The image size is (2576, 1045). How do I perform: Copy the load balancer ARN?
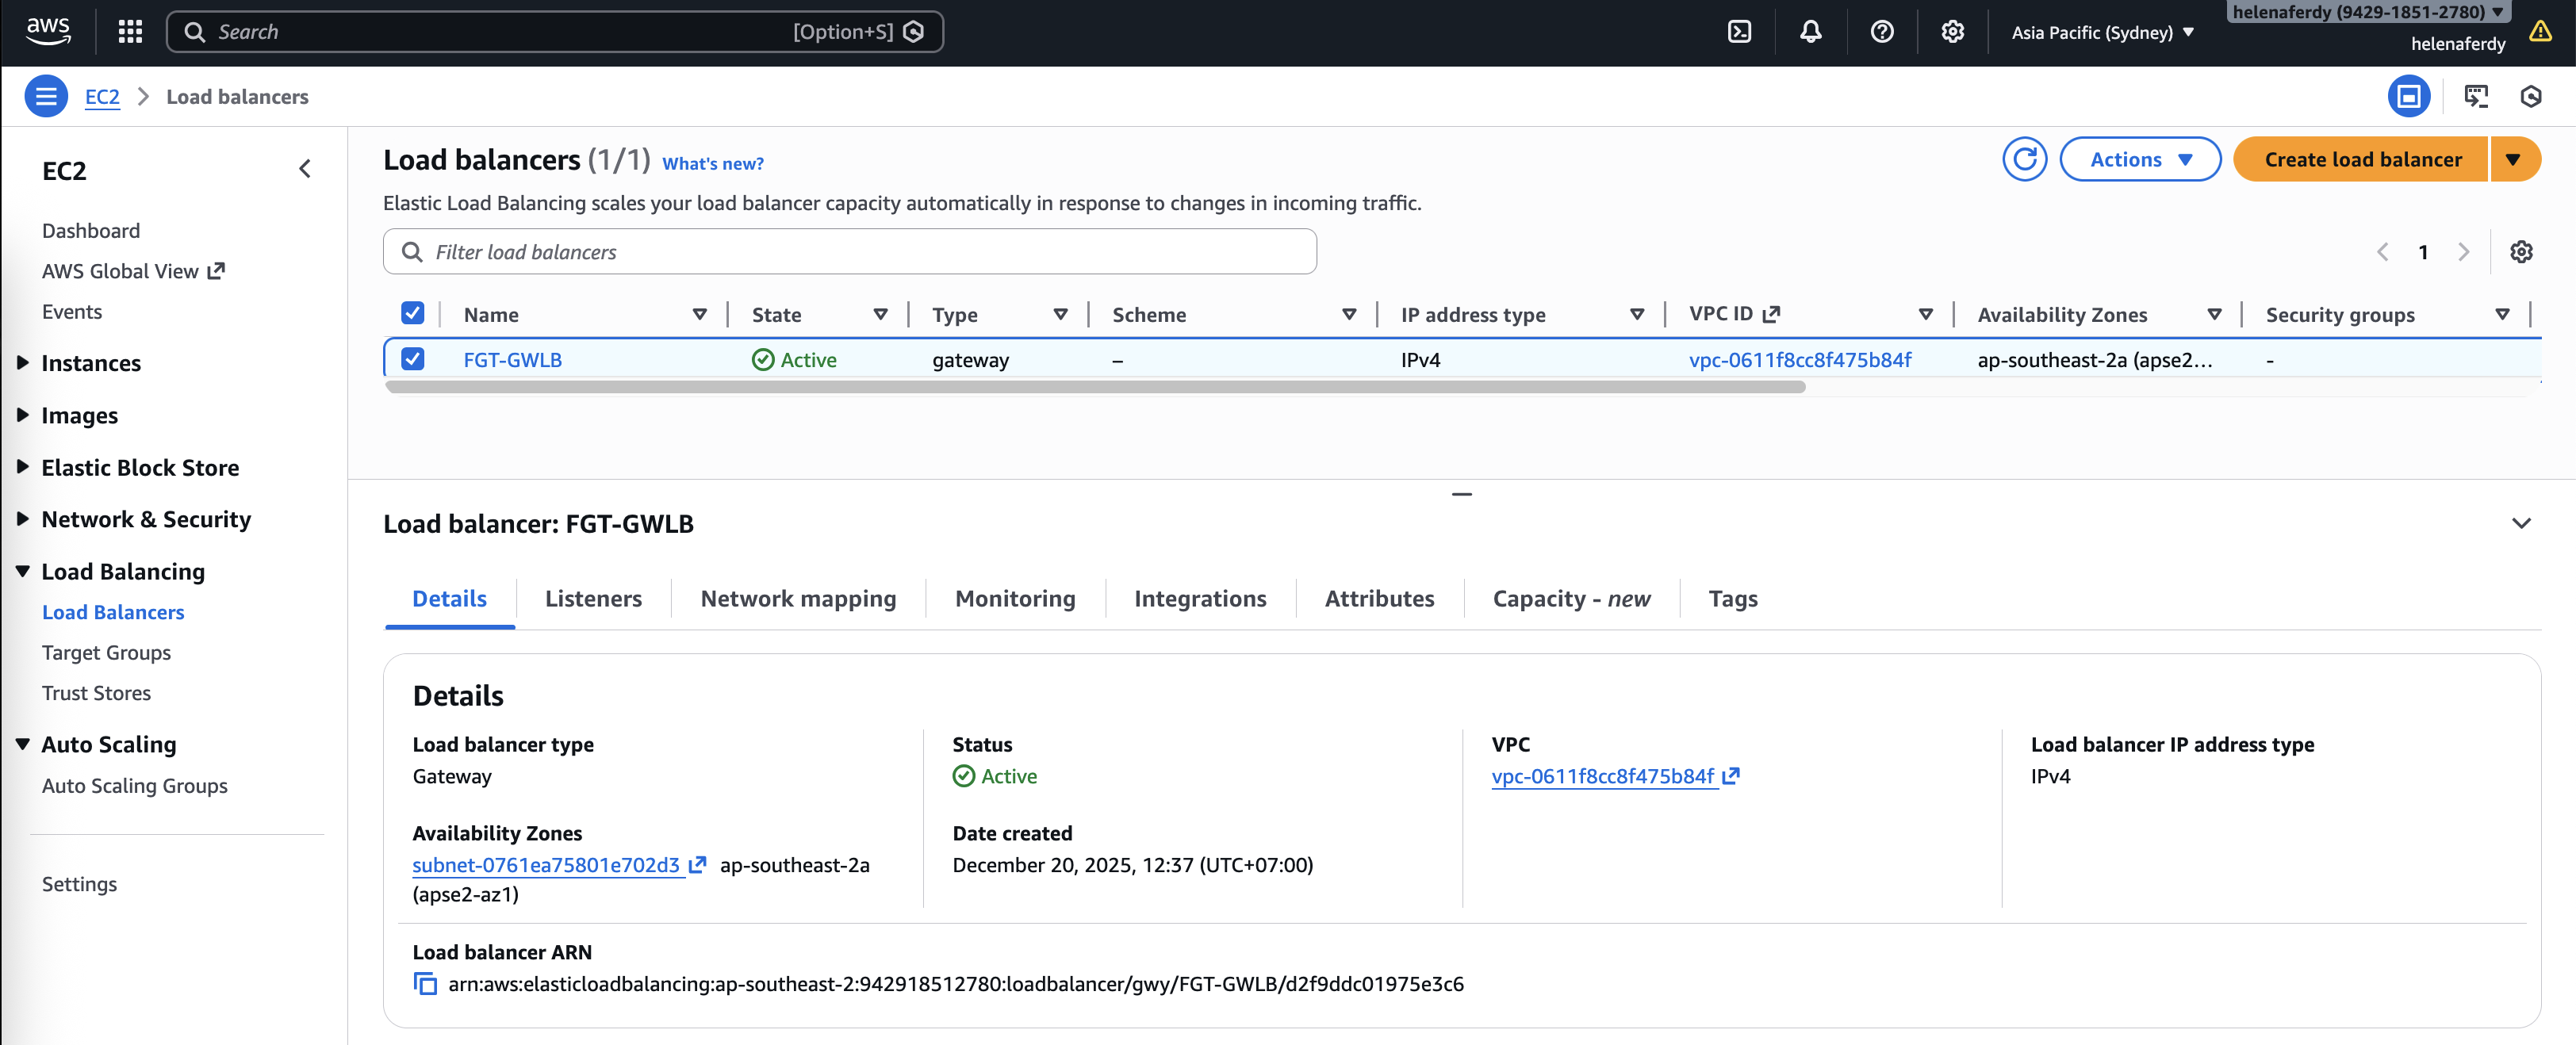click(x=425, y=984)
